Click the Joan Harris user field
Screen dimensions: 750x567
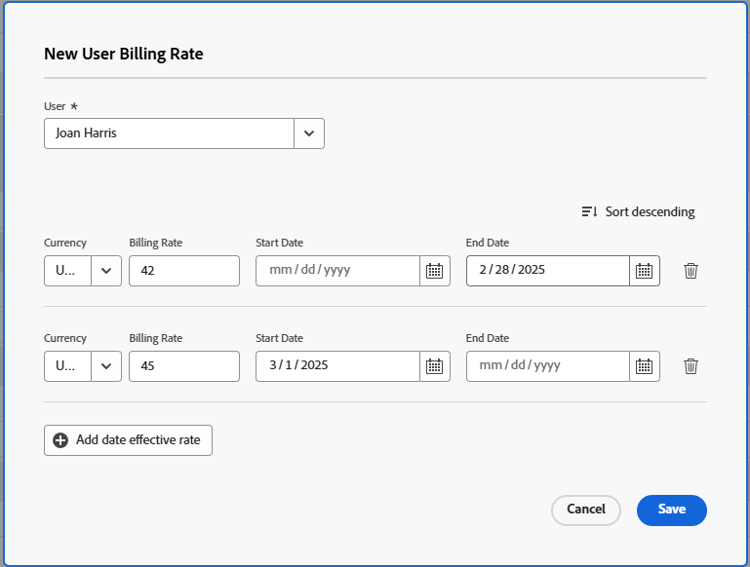point(168,133)
